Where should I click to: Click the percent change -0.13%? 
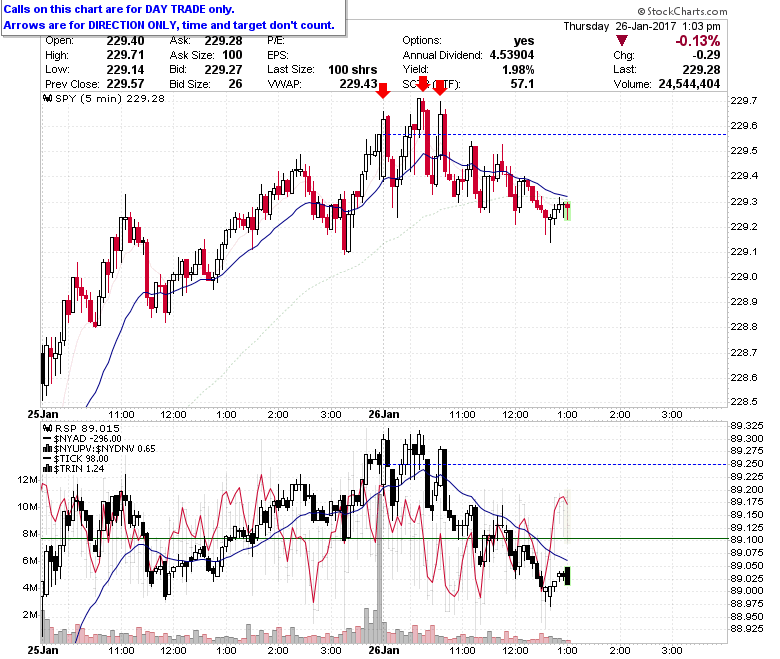[697, 41]
